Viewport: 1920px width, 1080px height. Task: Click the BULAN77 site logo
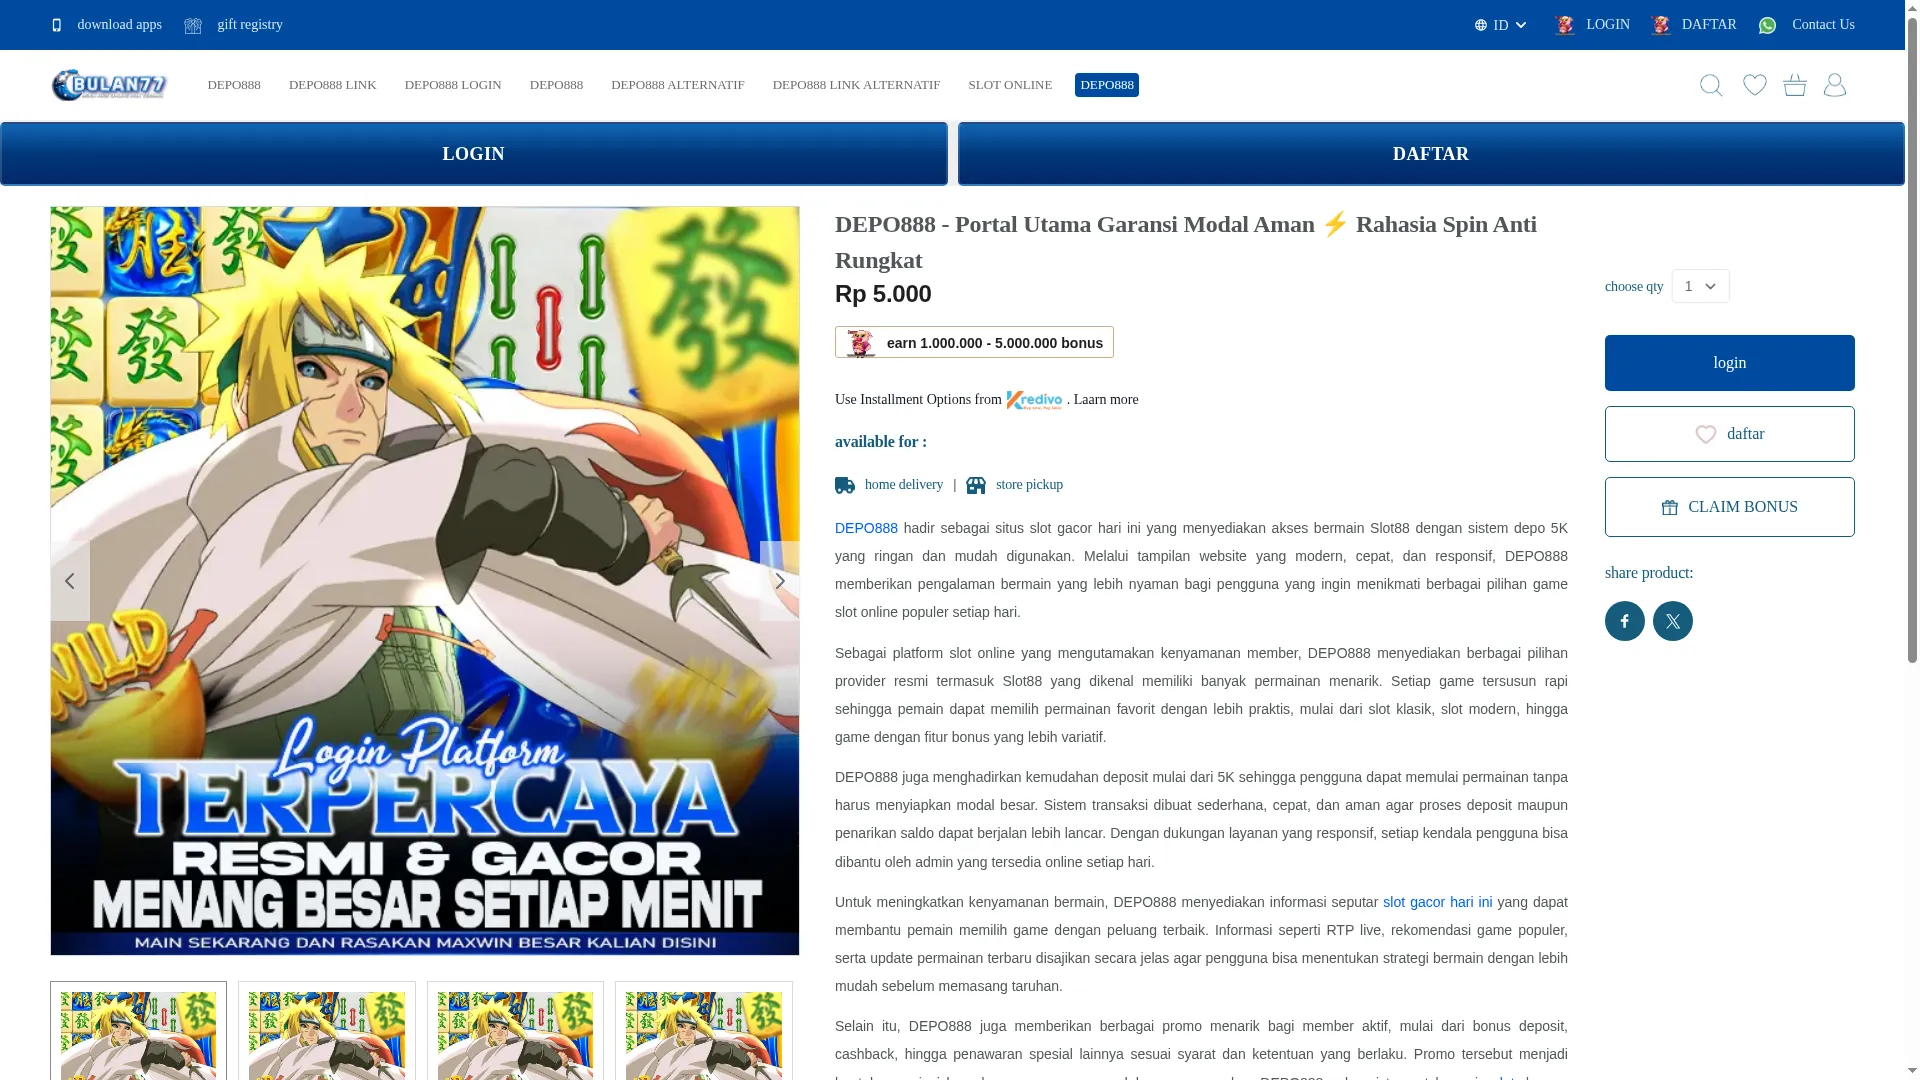109,85
